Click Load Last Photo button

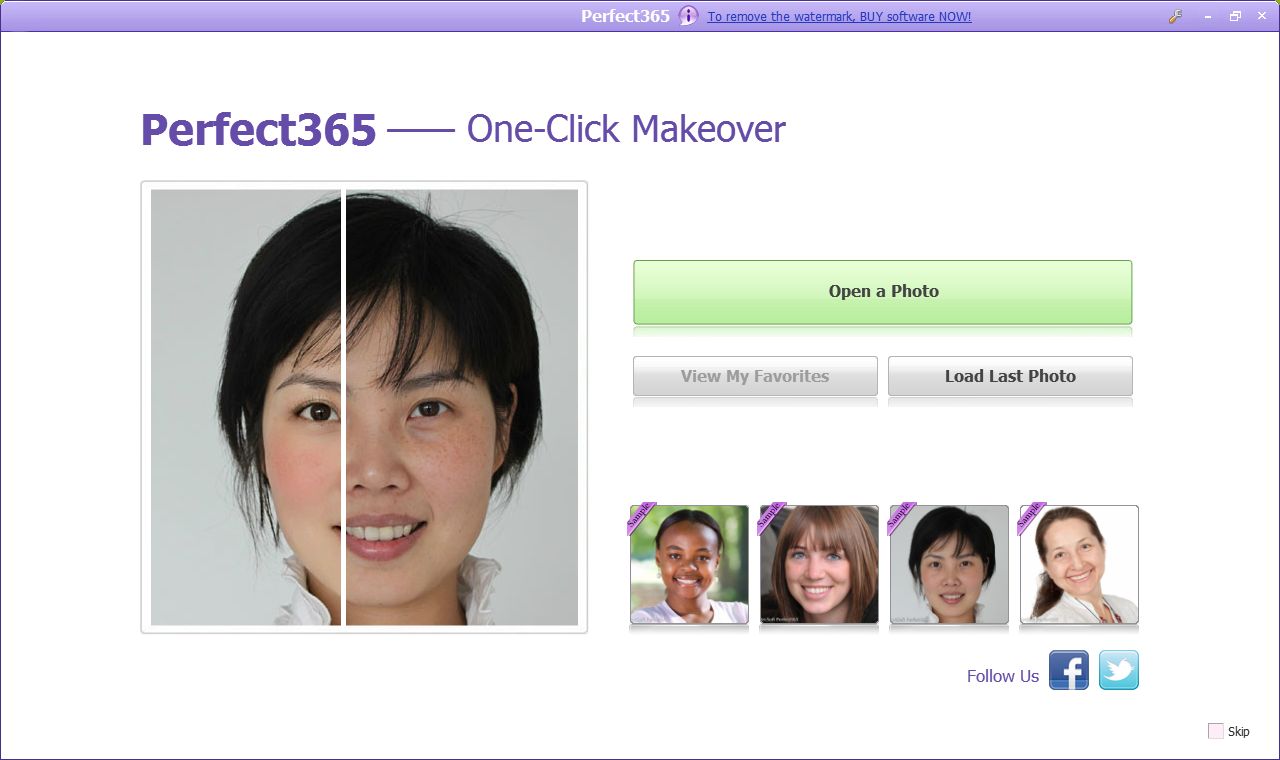[1010, 376]
